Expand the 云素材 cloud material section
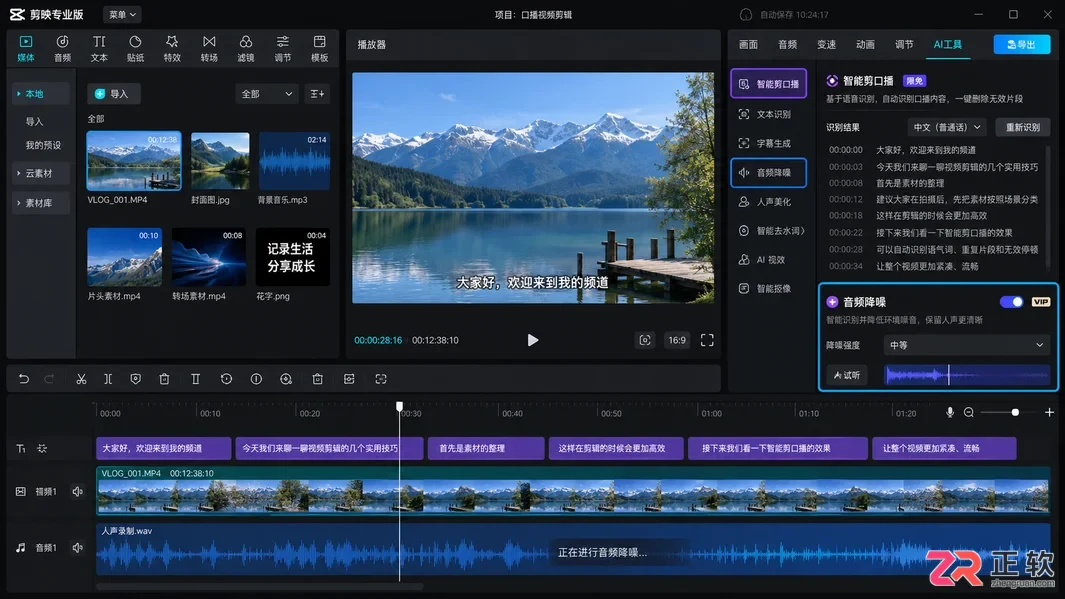 [x=41, y=173]
